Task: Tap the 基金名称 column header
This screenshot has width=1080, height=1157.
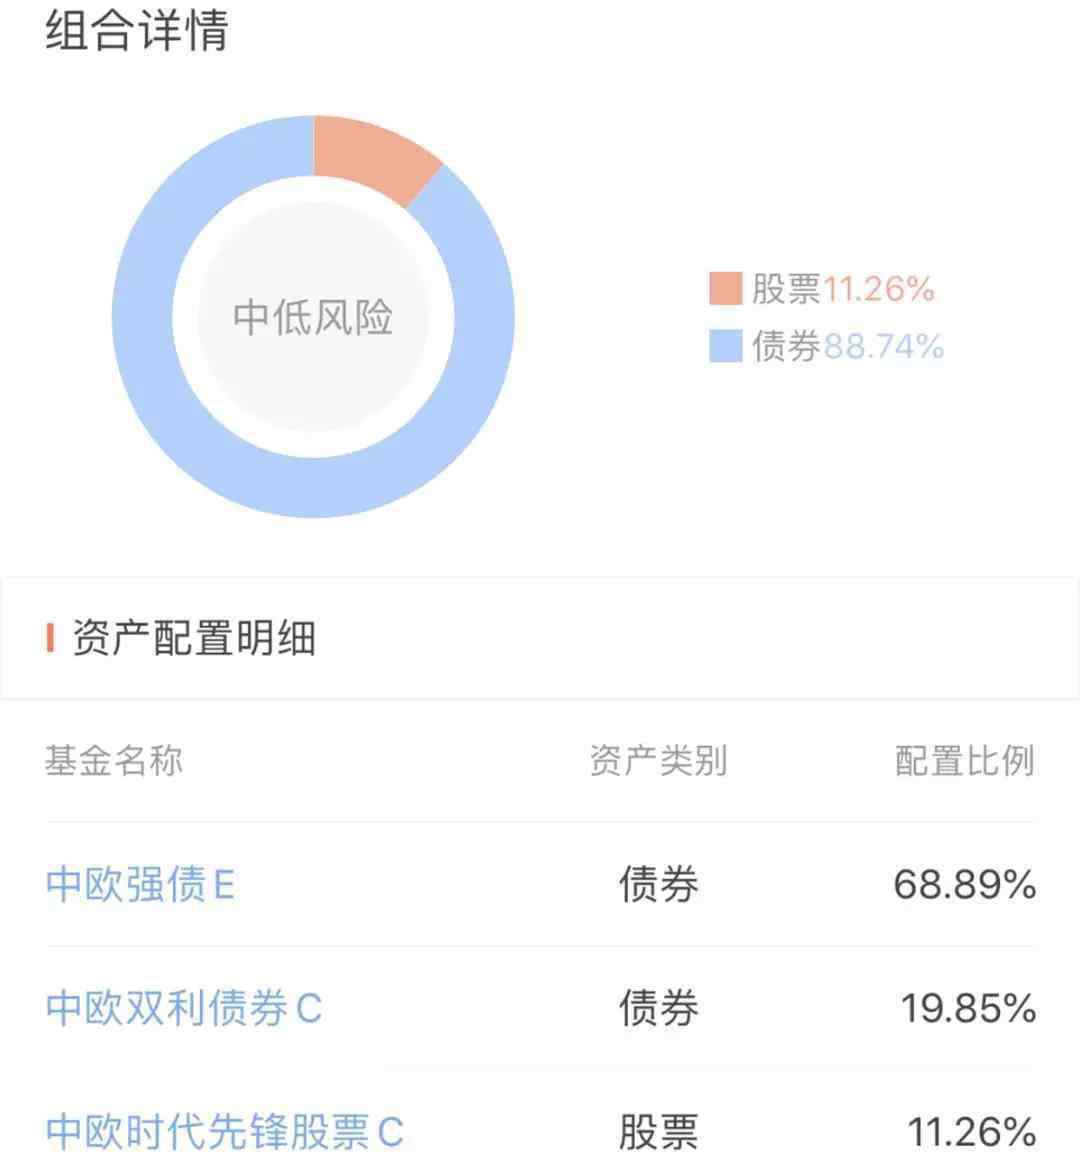Action: (114, 760)
